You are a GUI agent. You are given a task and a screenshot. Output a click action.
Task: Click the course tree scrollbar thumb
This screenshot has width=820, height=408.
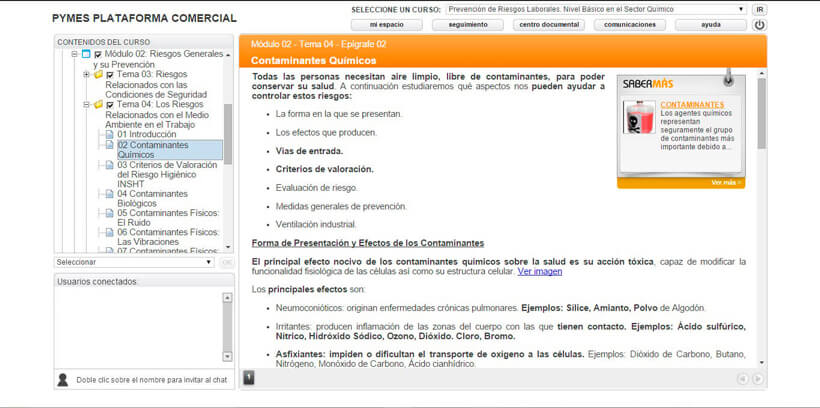coord(228,134)
